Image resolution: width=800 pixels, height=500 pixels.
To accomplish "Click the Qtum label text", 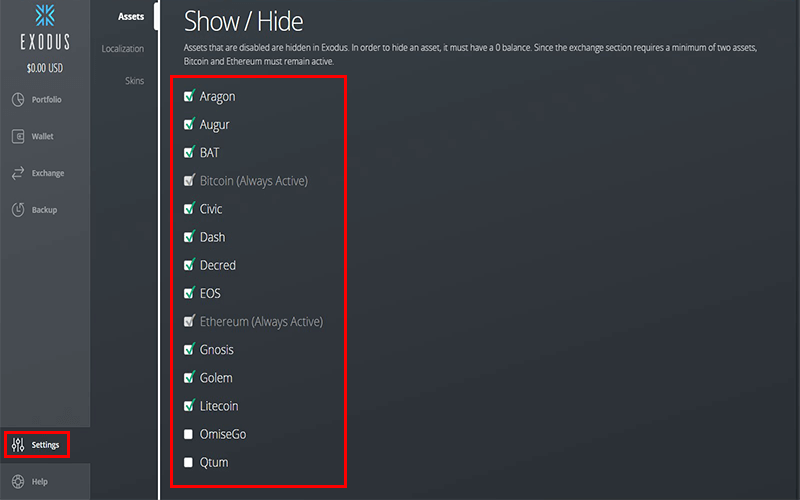I will (214, 462).
